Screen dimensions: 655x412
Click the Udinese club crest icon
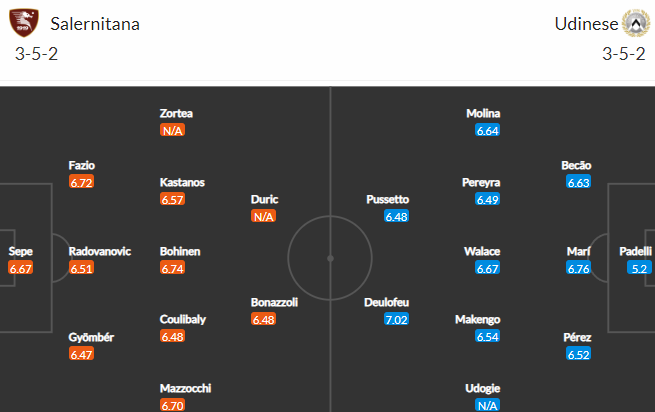click(636, 23)
